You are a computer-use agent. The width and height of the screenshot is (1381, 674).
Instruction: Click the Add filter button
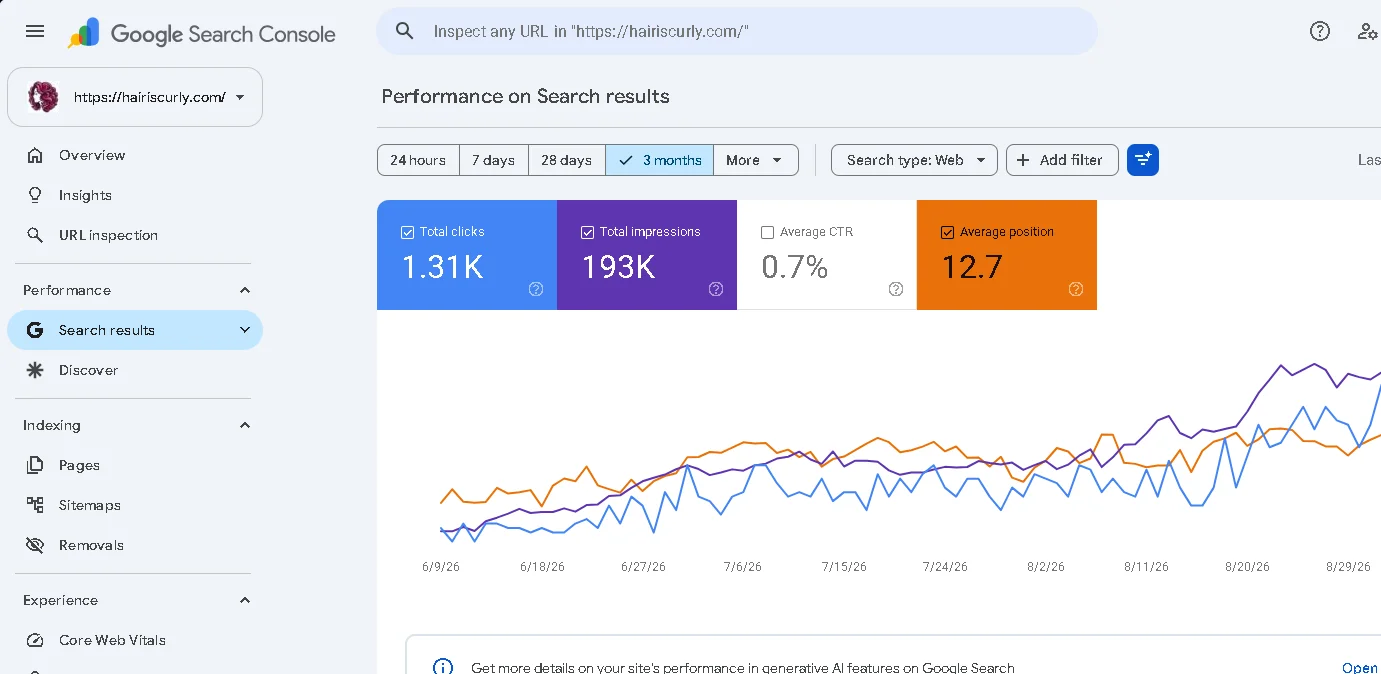click(x=1062, y=160)
